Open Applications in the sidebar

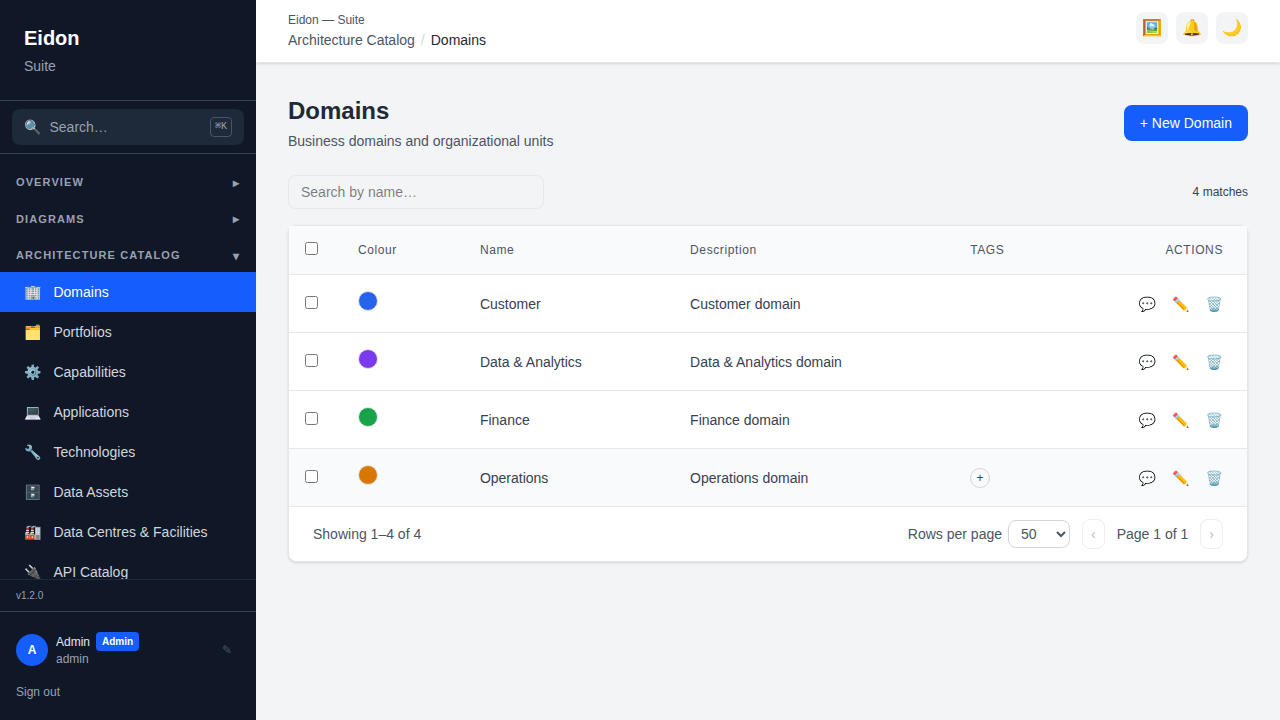coord(128,412)
